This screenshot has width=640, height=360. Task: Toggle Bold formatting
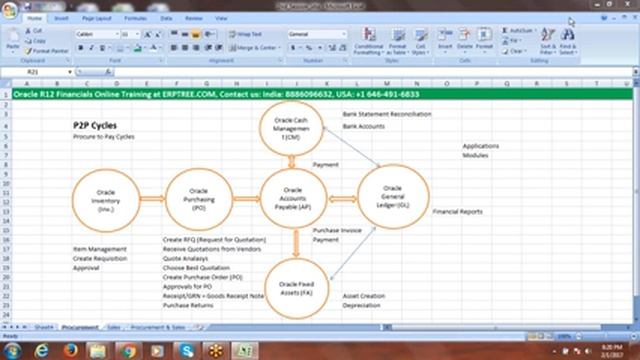point(80,48)
